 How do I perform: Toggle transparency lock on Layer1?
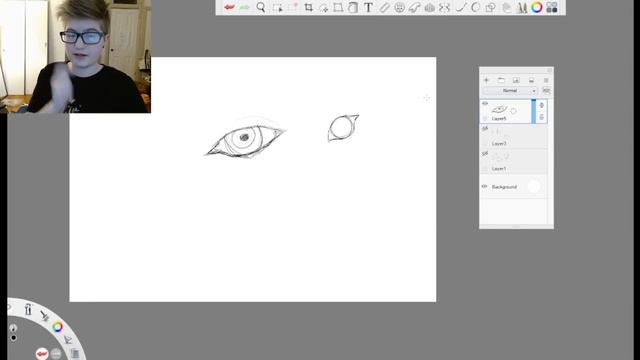coord(485,168)
